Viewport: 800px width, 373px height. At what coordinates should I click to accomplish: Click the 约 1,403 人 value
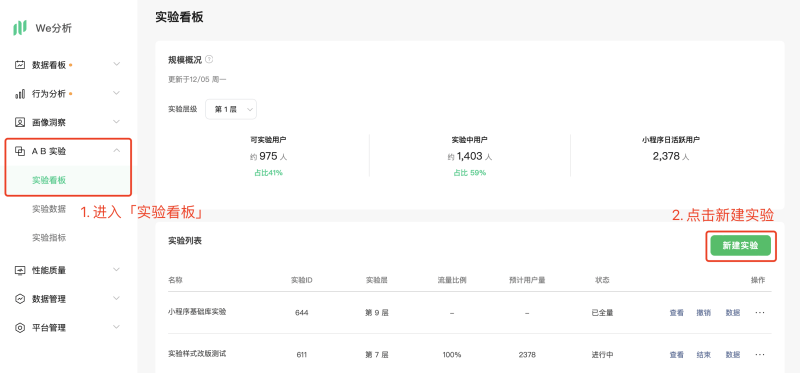[469, 157]
